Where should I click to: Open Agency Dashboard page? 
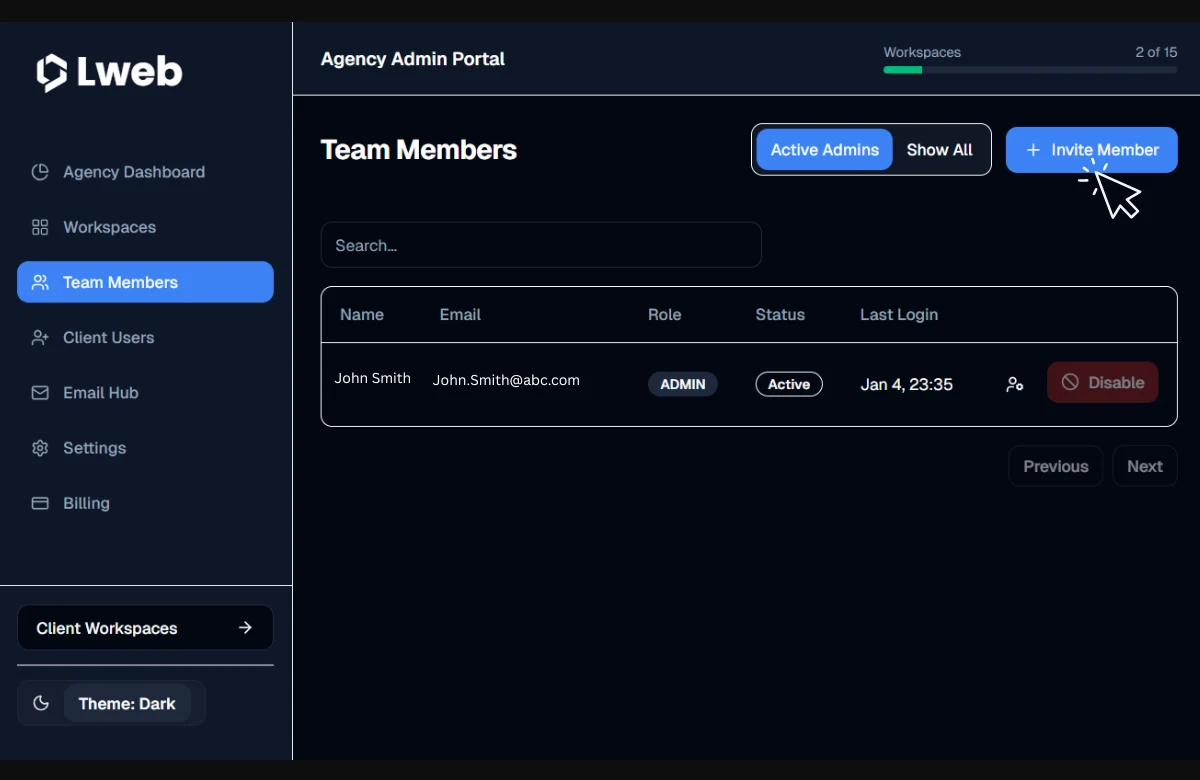(x=145, y=172)
